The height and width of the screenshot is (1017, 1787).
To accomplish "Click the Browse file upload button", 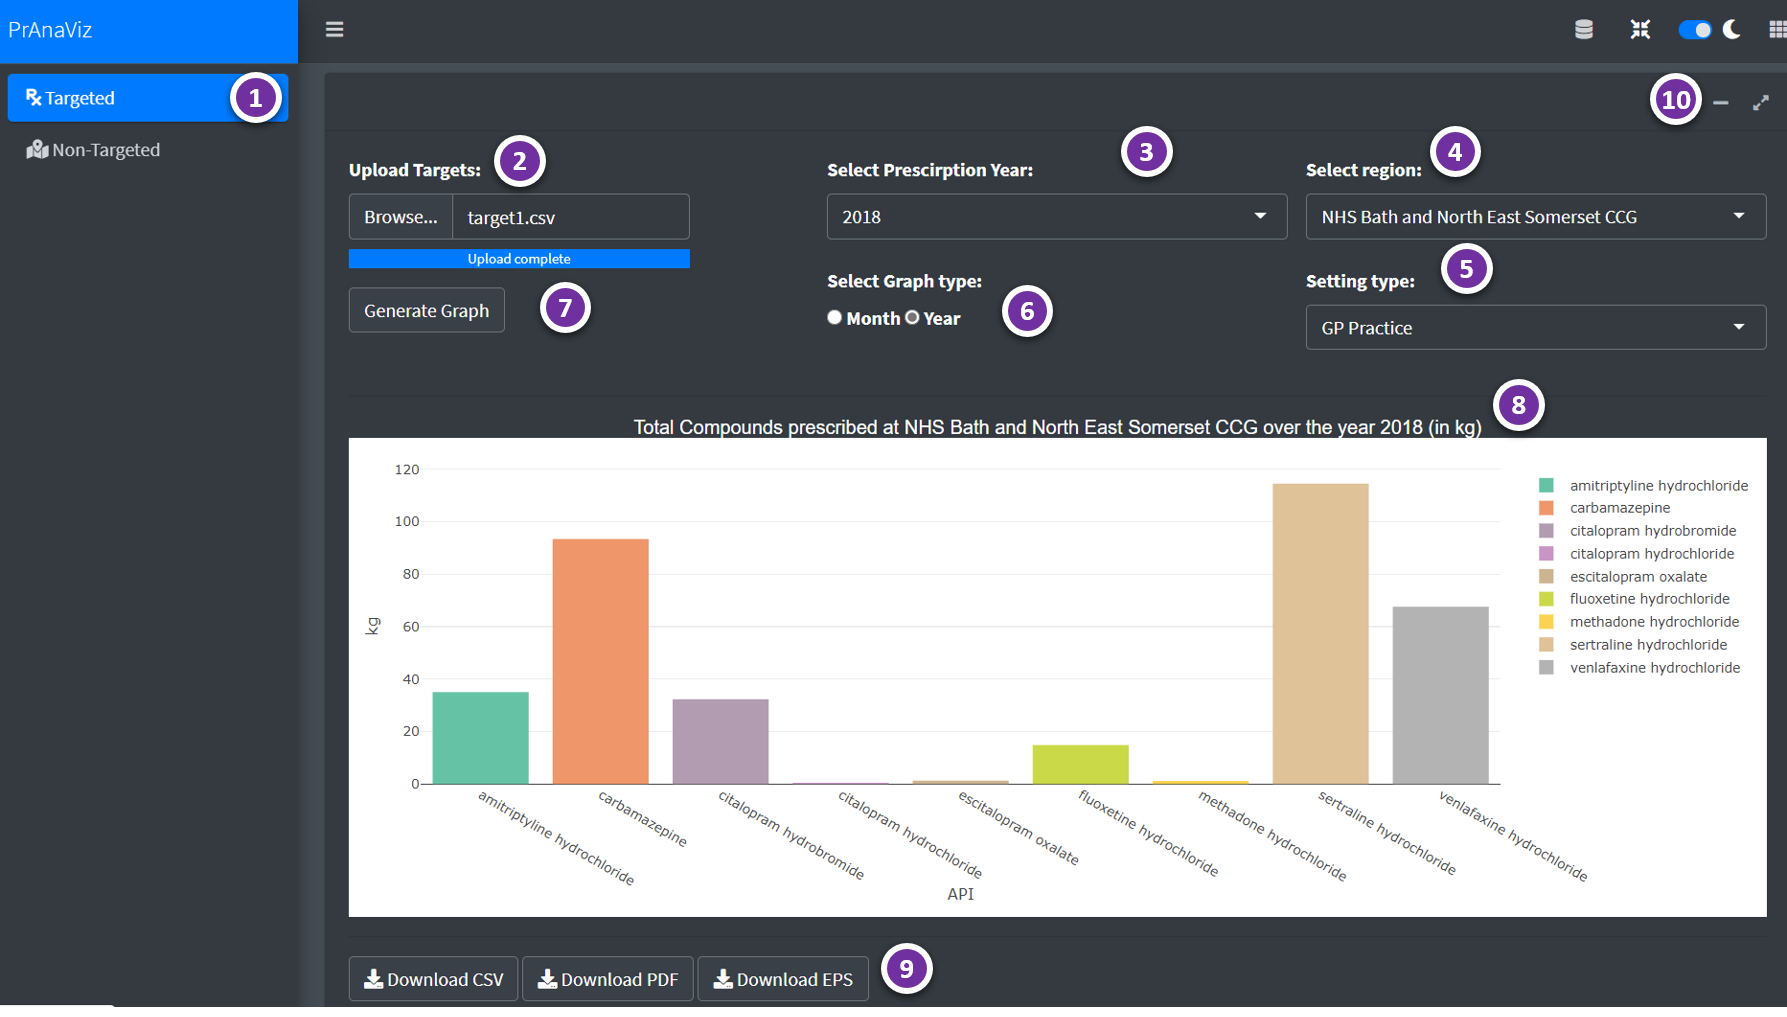I will click(x=400, y=217).
